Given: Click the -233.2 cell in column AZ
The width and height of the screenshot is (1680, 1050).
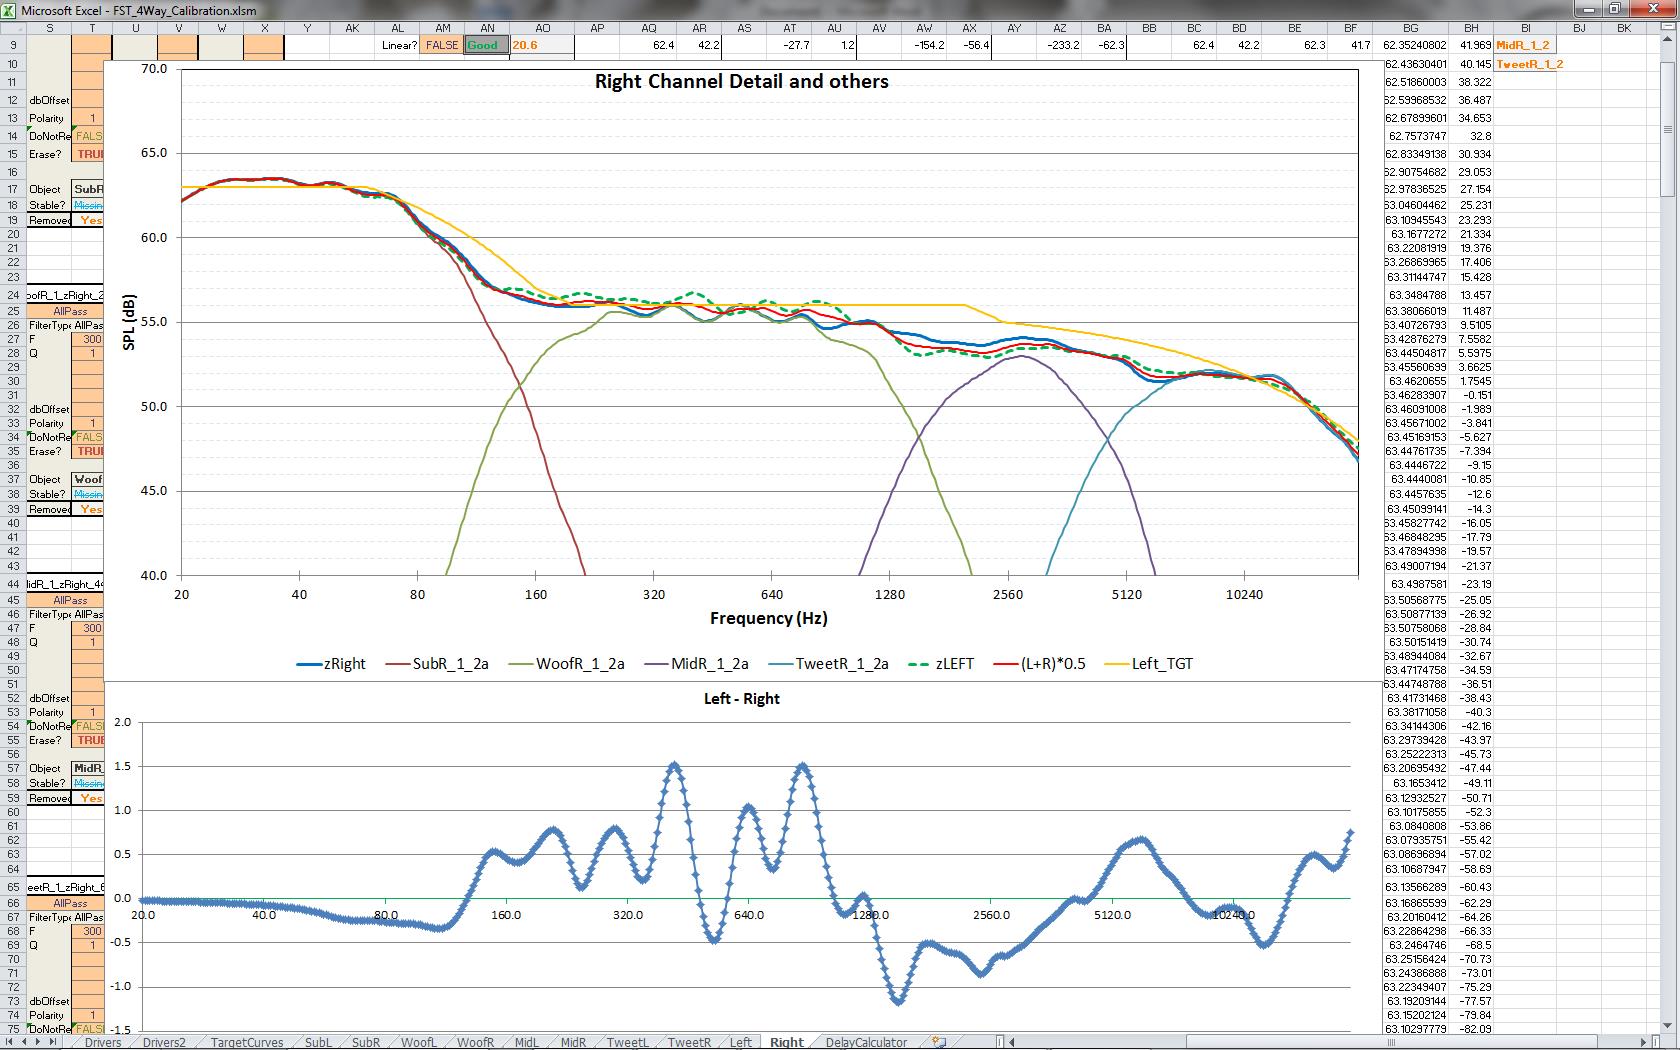Looking at the screenshot, I should click(x=1059, y=45).
